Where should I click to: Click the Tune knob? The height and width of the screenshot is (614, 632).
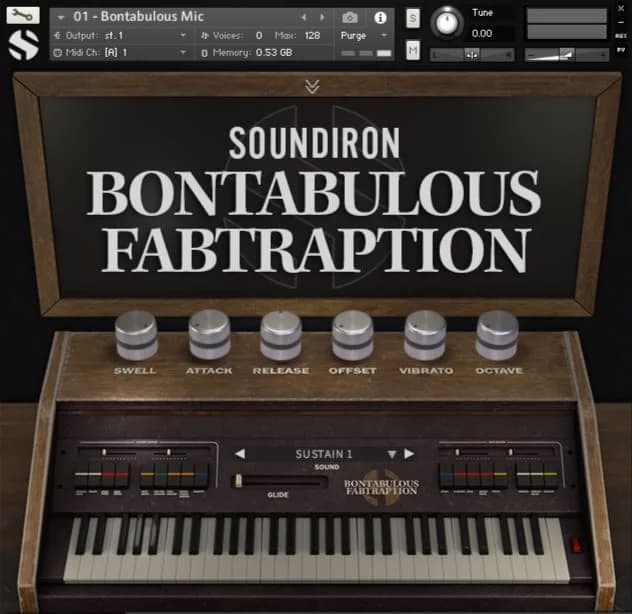(x=446, y=23)
